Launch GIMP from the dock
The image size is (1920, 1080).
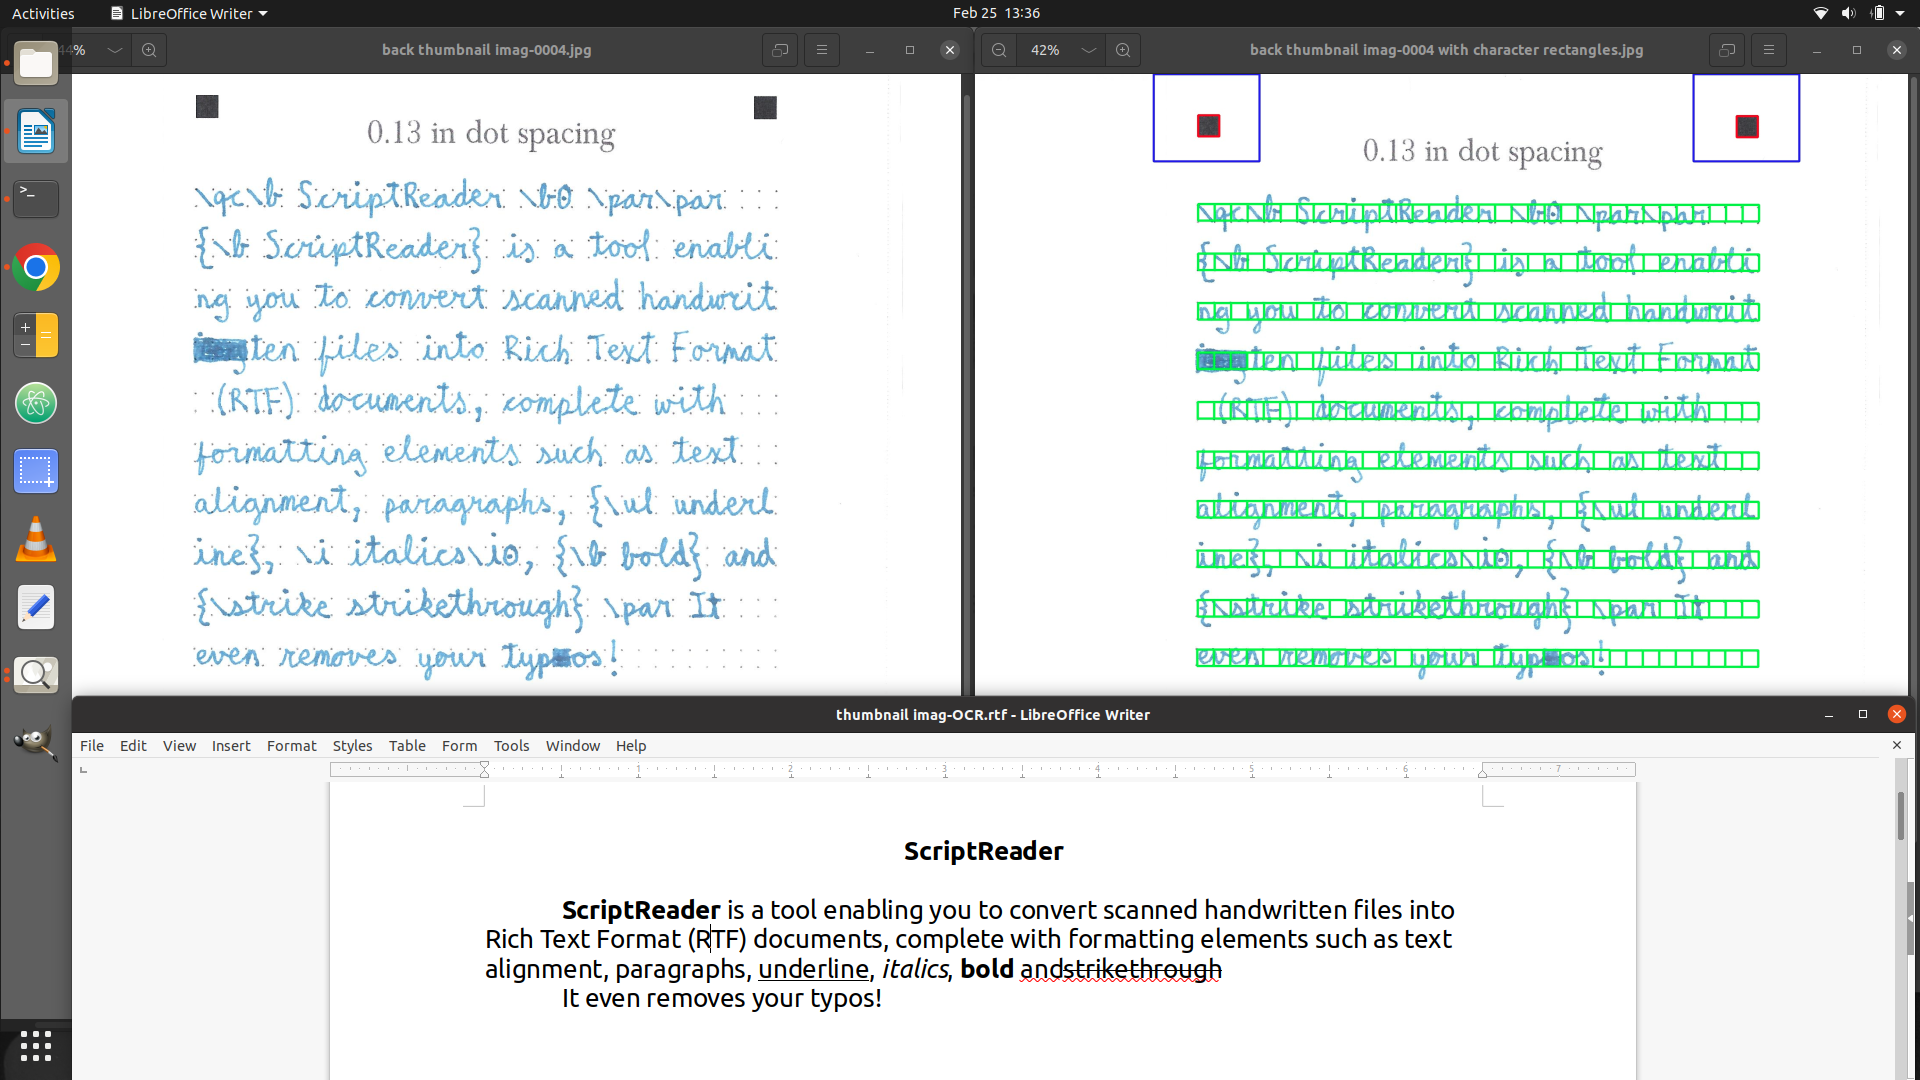(x=36, y=743)
